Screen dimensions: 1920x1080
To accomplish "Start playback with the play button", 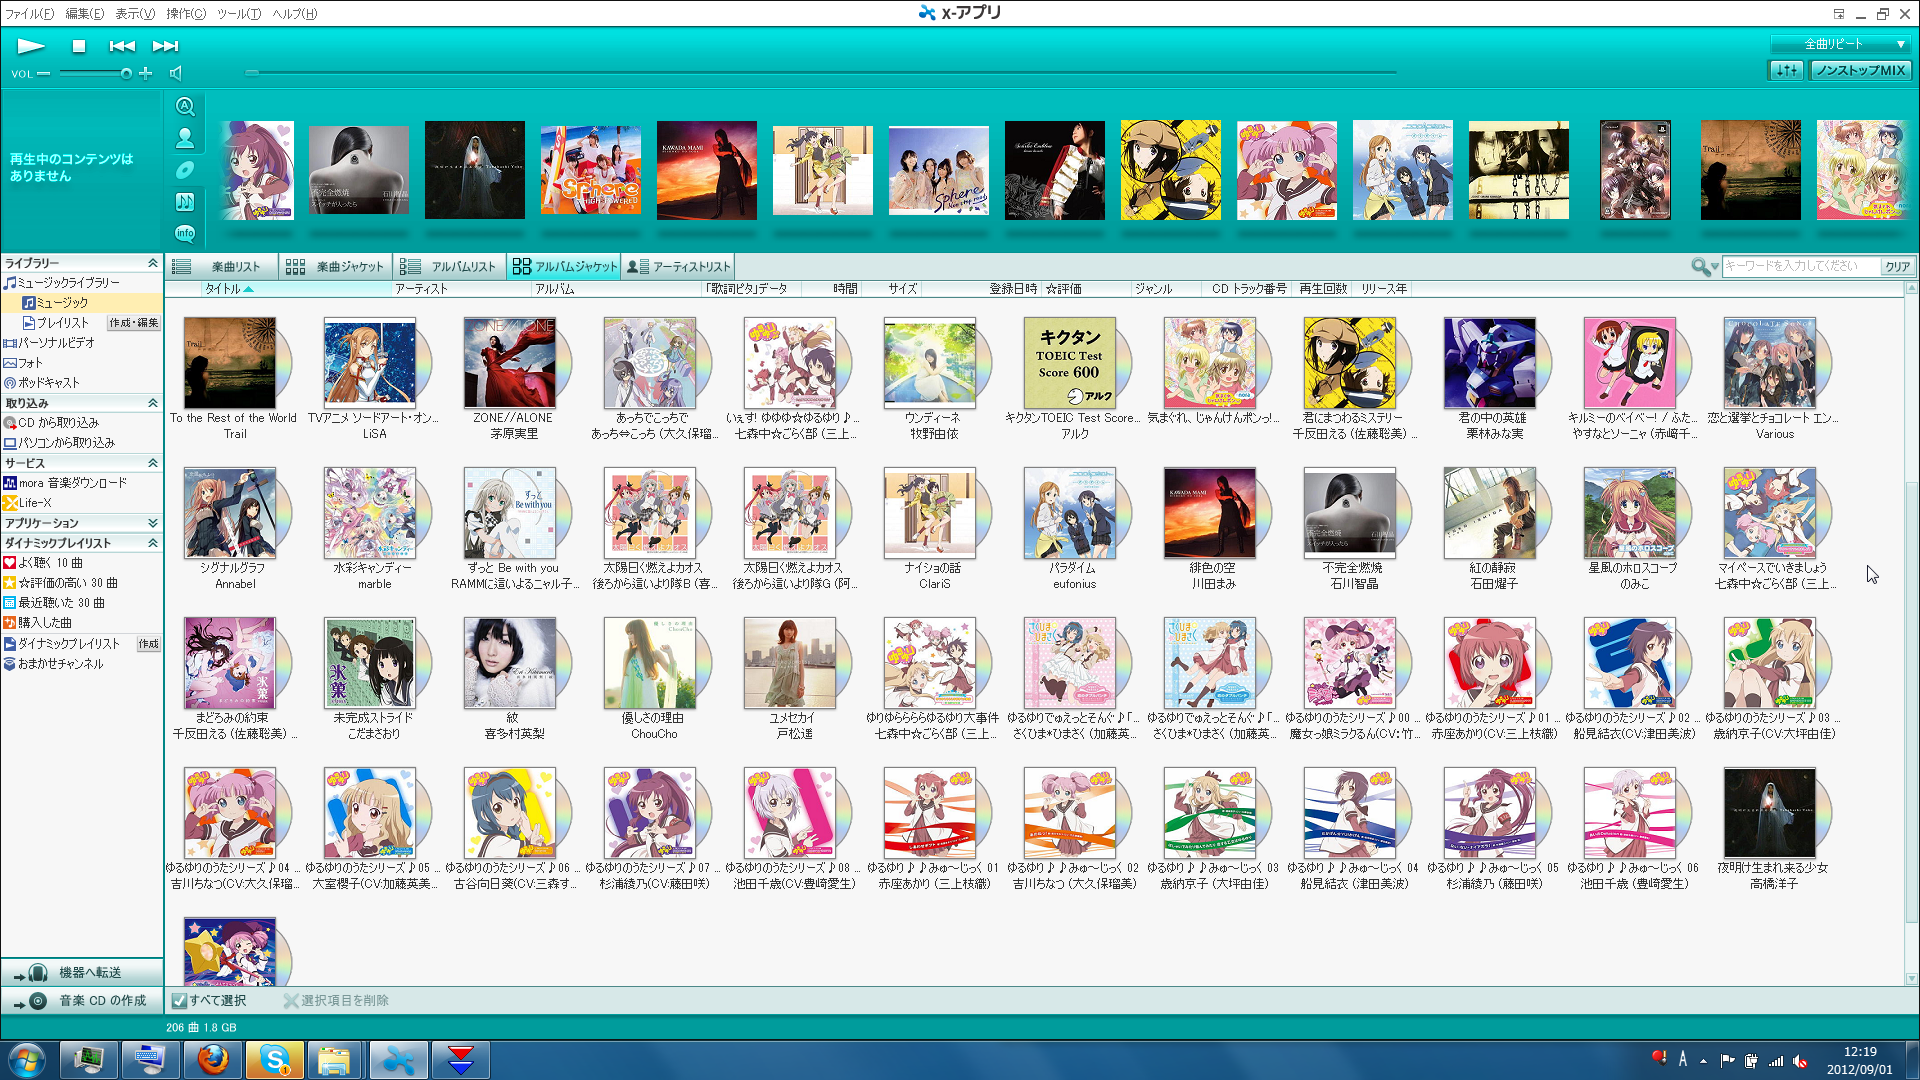I will (31, 46).
